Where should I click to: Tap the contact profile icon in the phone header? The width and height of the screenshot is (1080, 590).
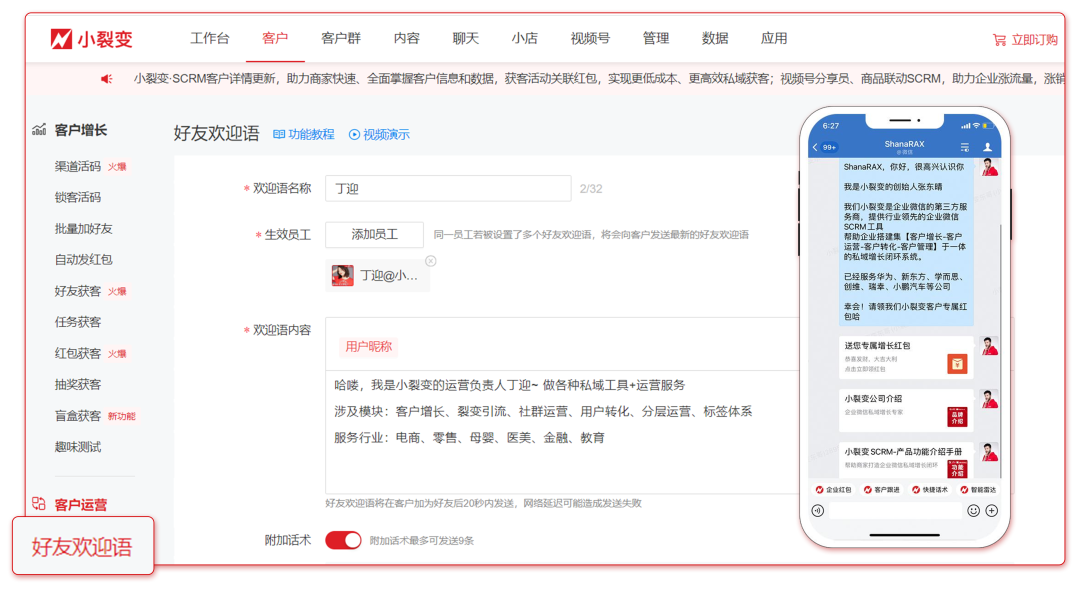pos(988,147)
